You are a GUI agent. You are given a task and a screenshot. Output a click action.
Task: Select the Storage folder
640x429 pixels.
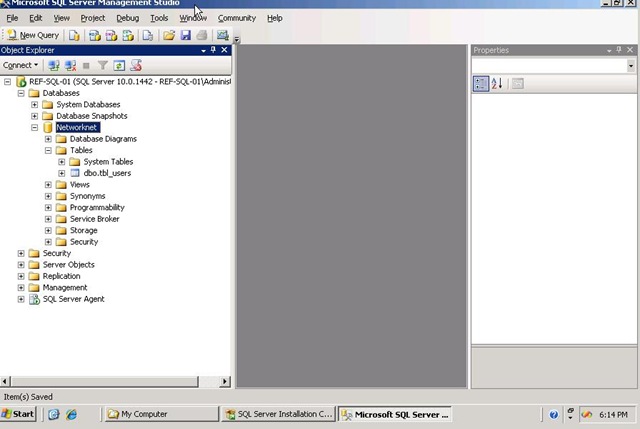pos(83,230)
